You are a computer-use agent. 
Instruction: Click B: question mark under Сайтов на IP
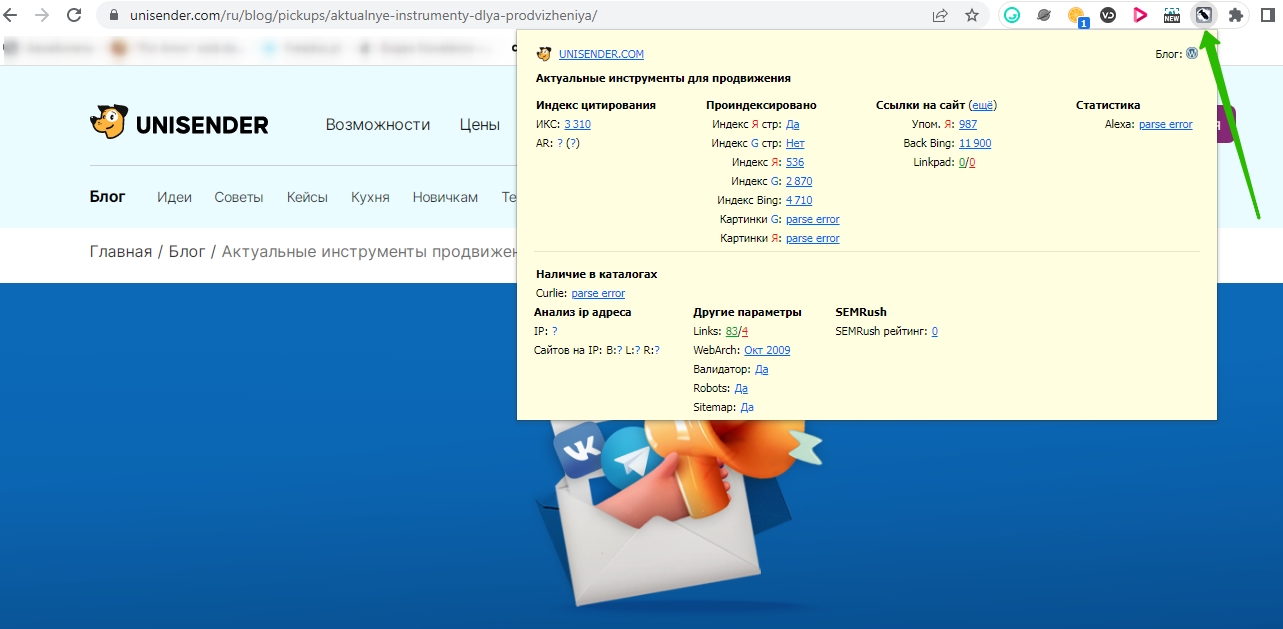click(x=619, y=350)
